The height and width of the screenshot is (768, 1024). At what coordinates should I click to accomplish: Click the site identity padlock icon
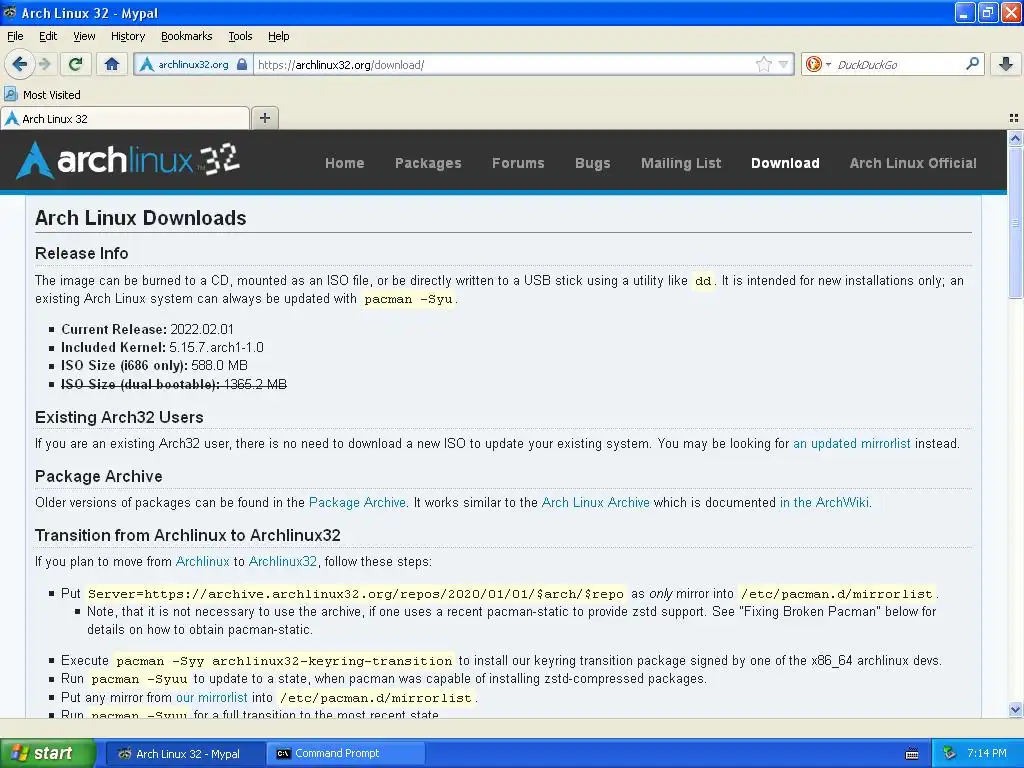point(242,64)
